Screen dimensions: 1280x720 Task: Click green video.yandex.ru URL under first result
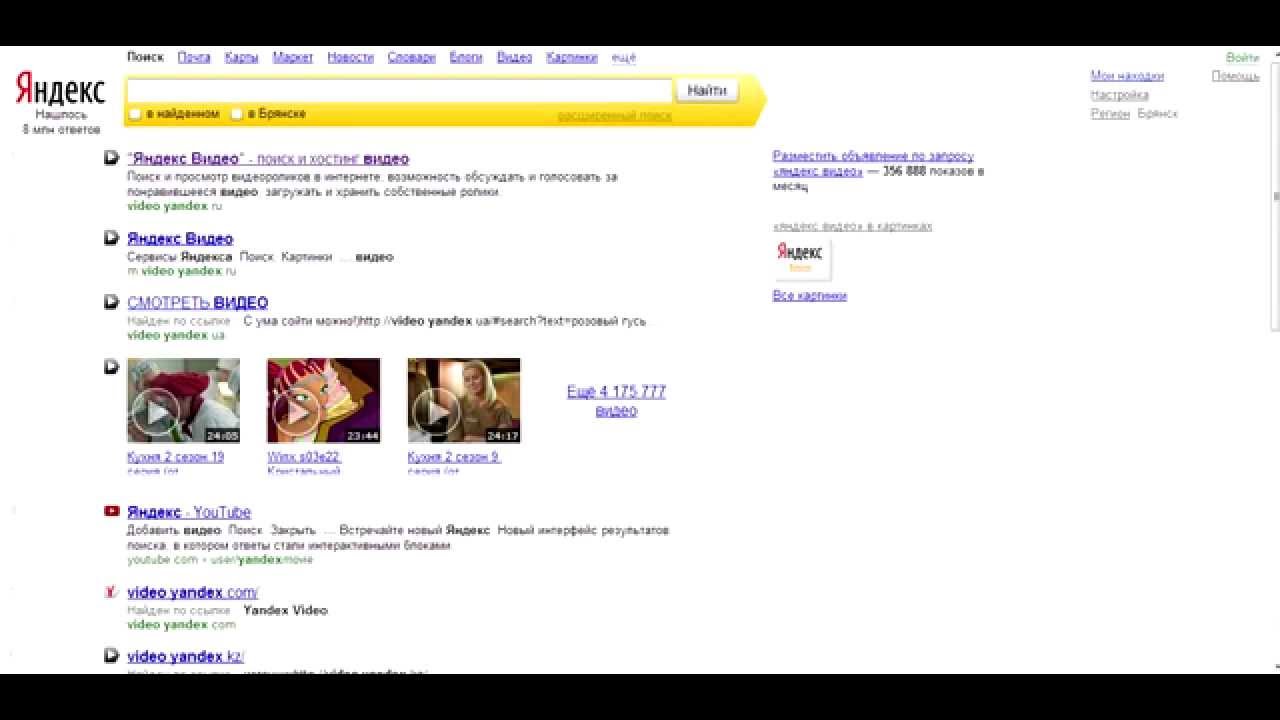(174, 206)
